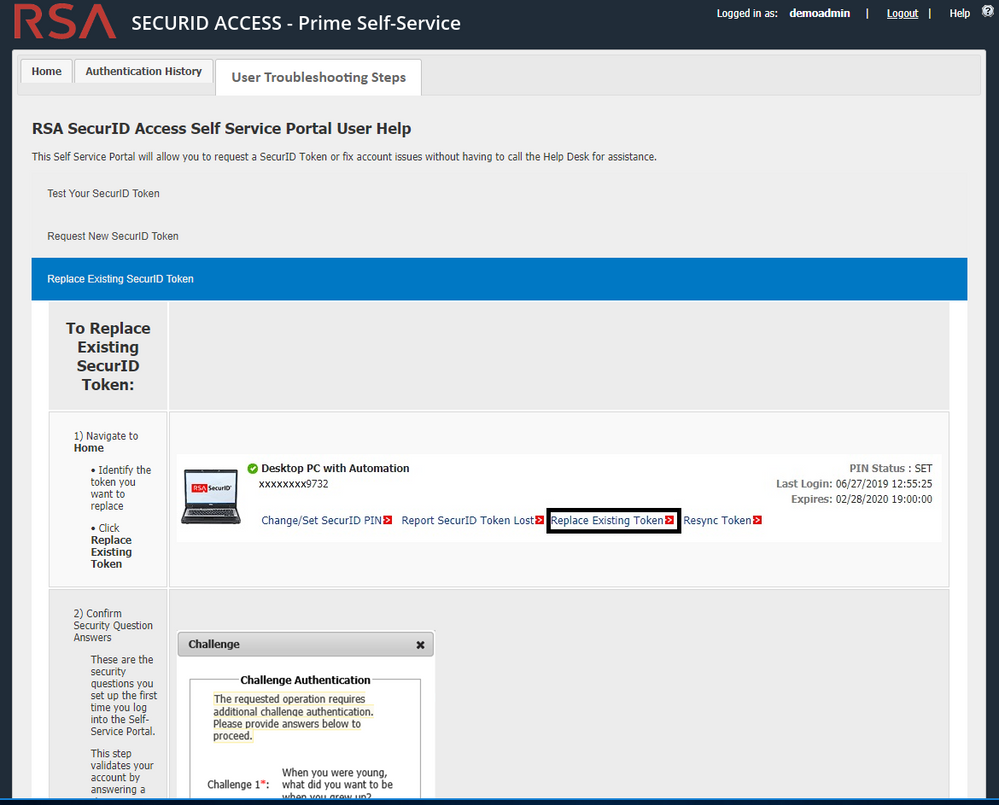This screenshot has width=999, height=805.
Task: Click the SecurID laptop token image
Action: (x=210, y=496)
